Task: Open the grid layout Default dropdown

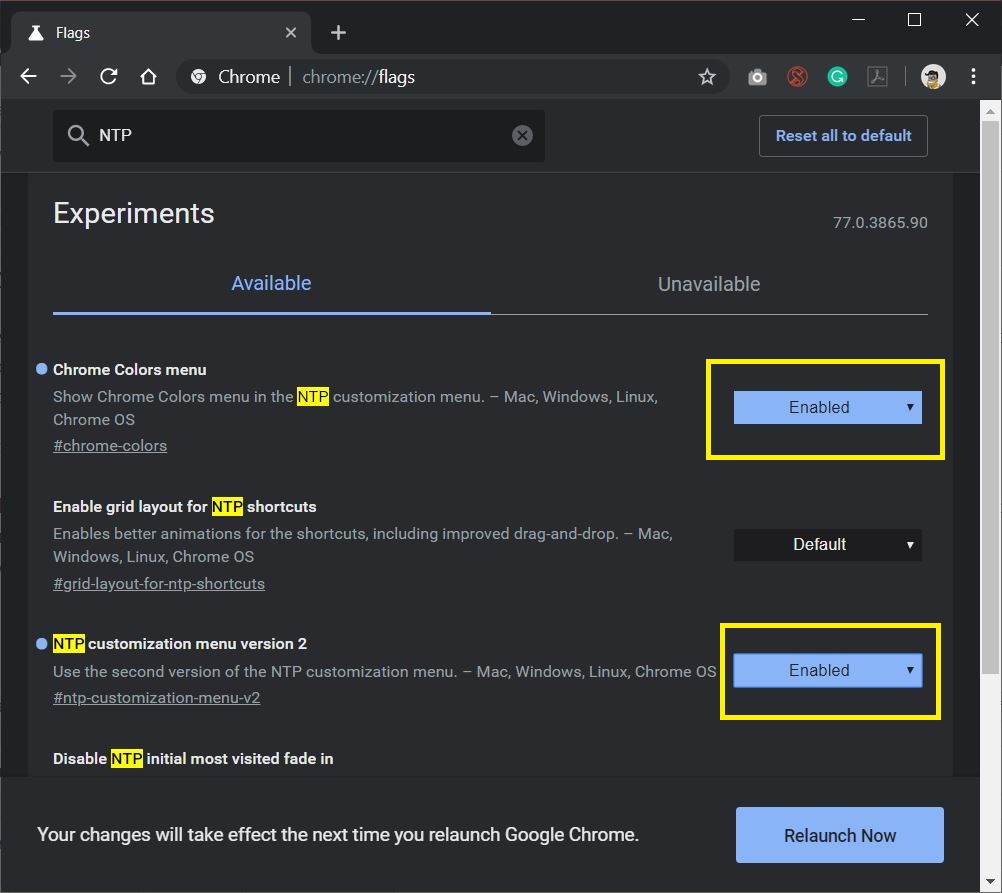Action: click(828, 545)
